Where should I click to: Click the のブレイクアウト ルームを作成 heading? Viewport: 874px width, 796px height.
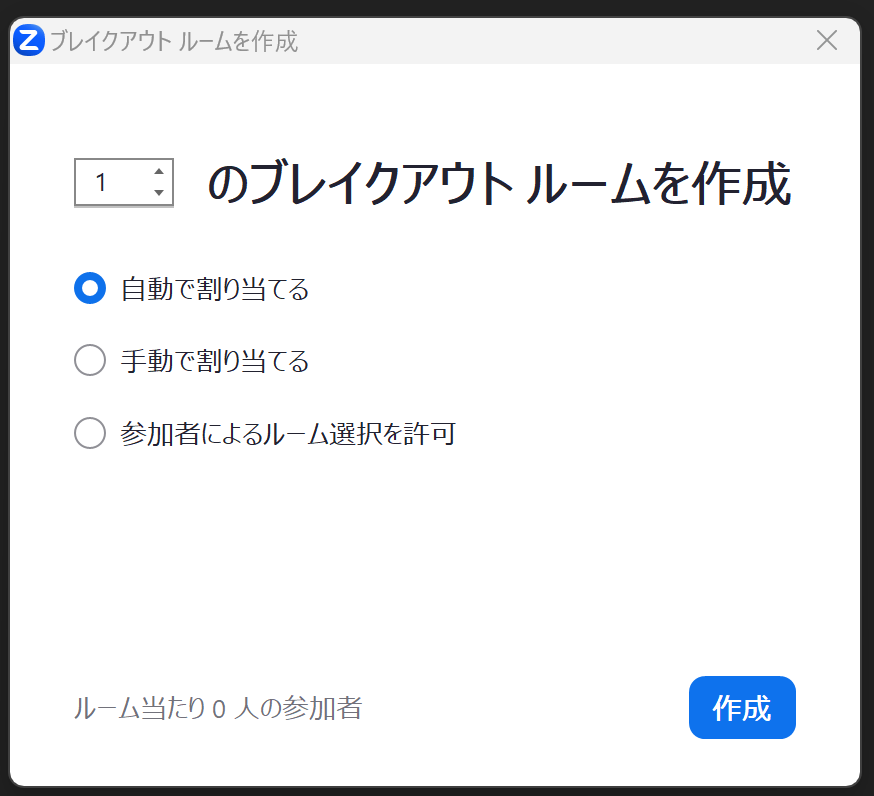499,183
